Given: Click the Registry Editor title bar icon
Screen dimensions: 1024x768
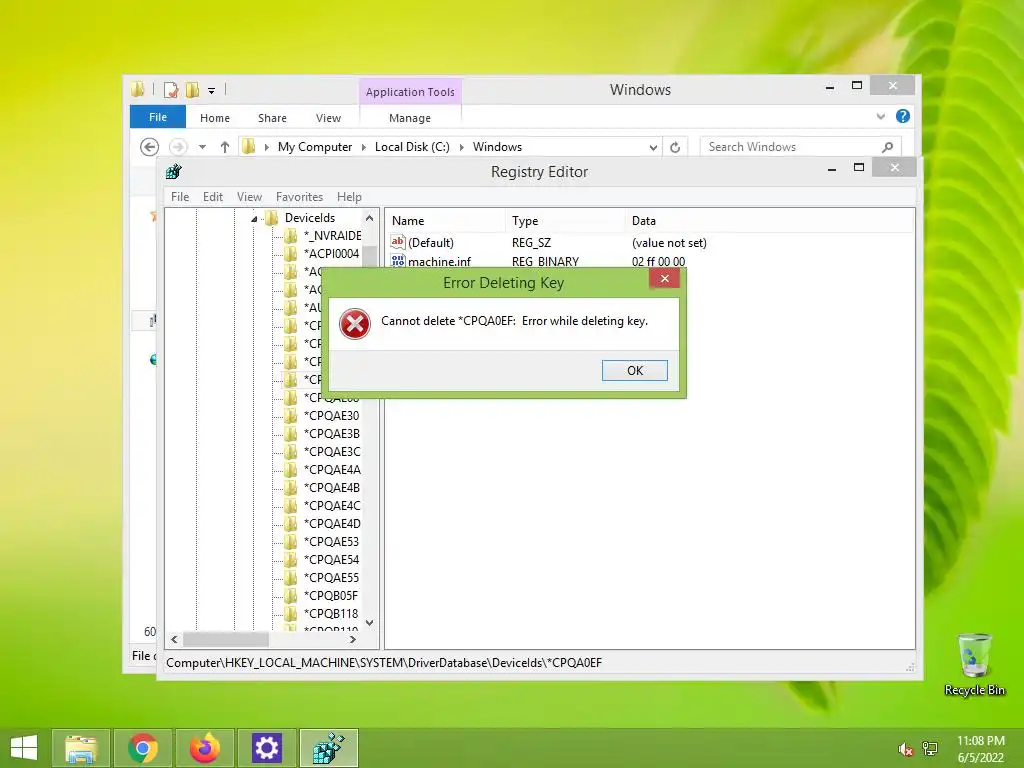Looking at the screenshot, I should tap(174, 172).
